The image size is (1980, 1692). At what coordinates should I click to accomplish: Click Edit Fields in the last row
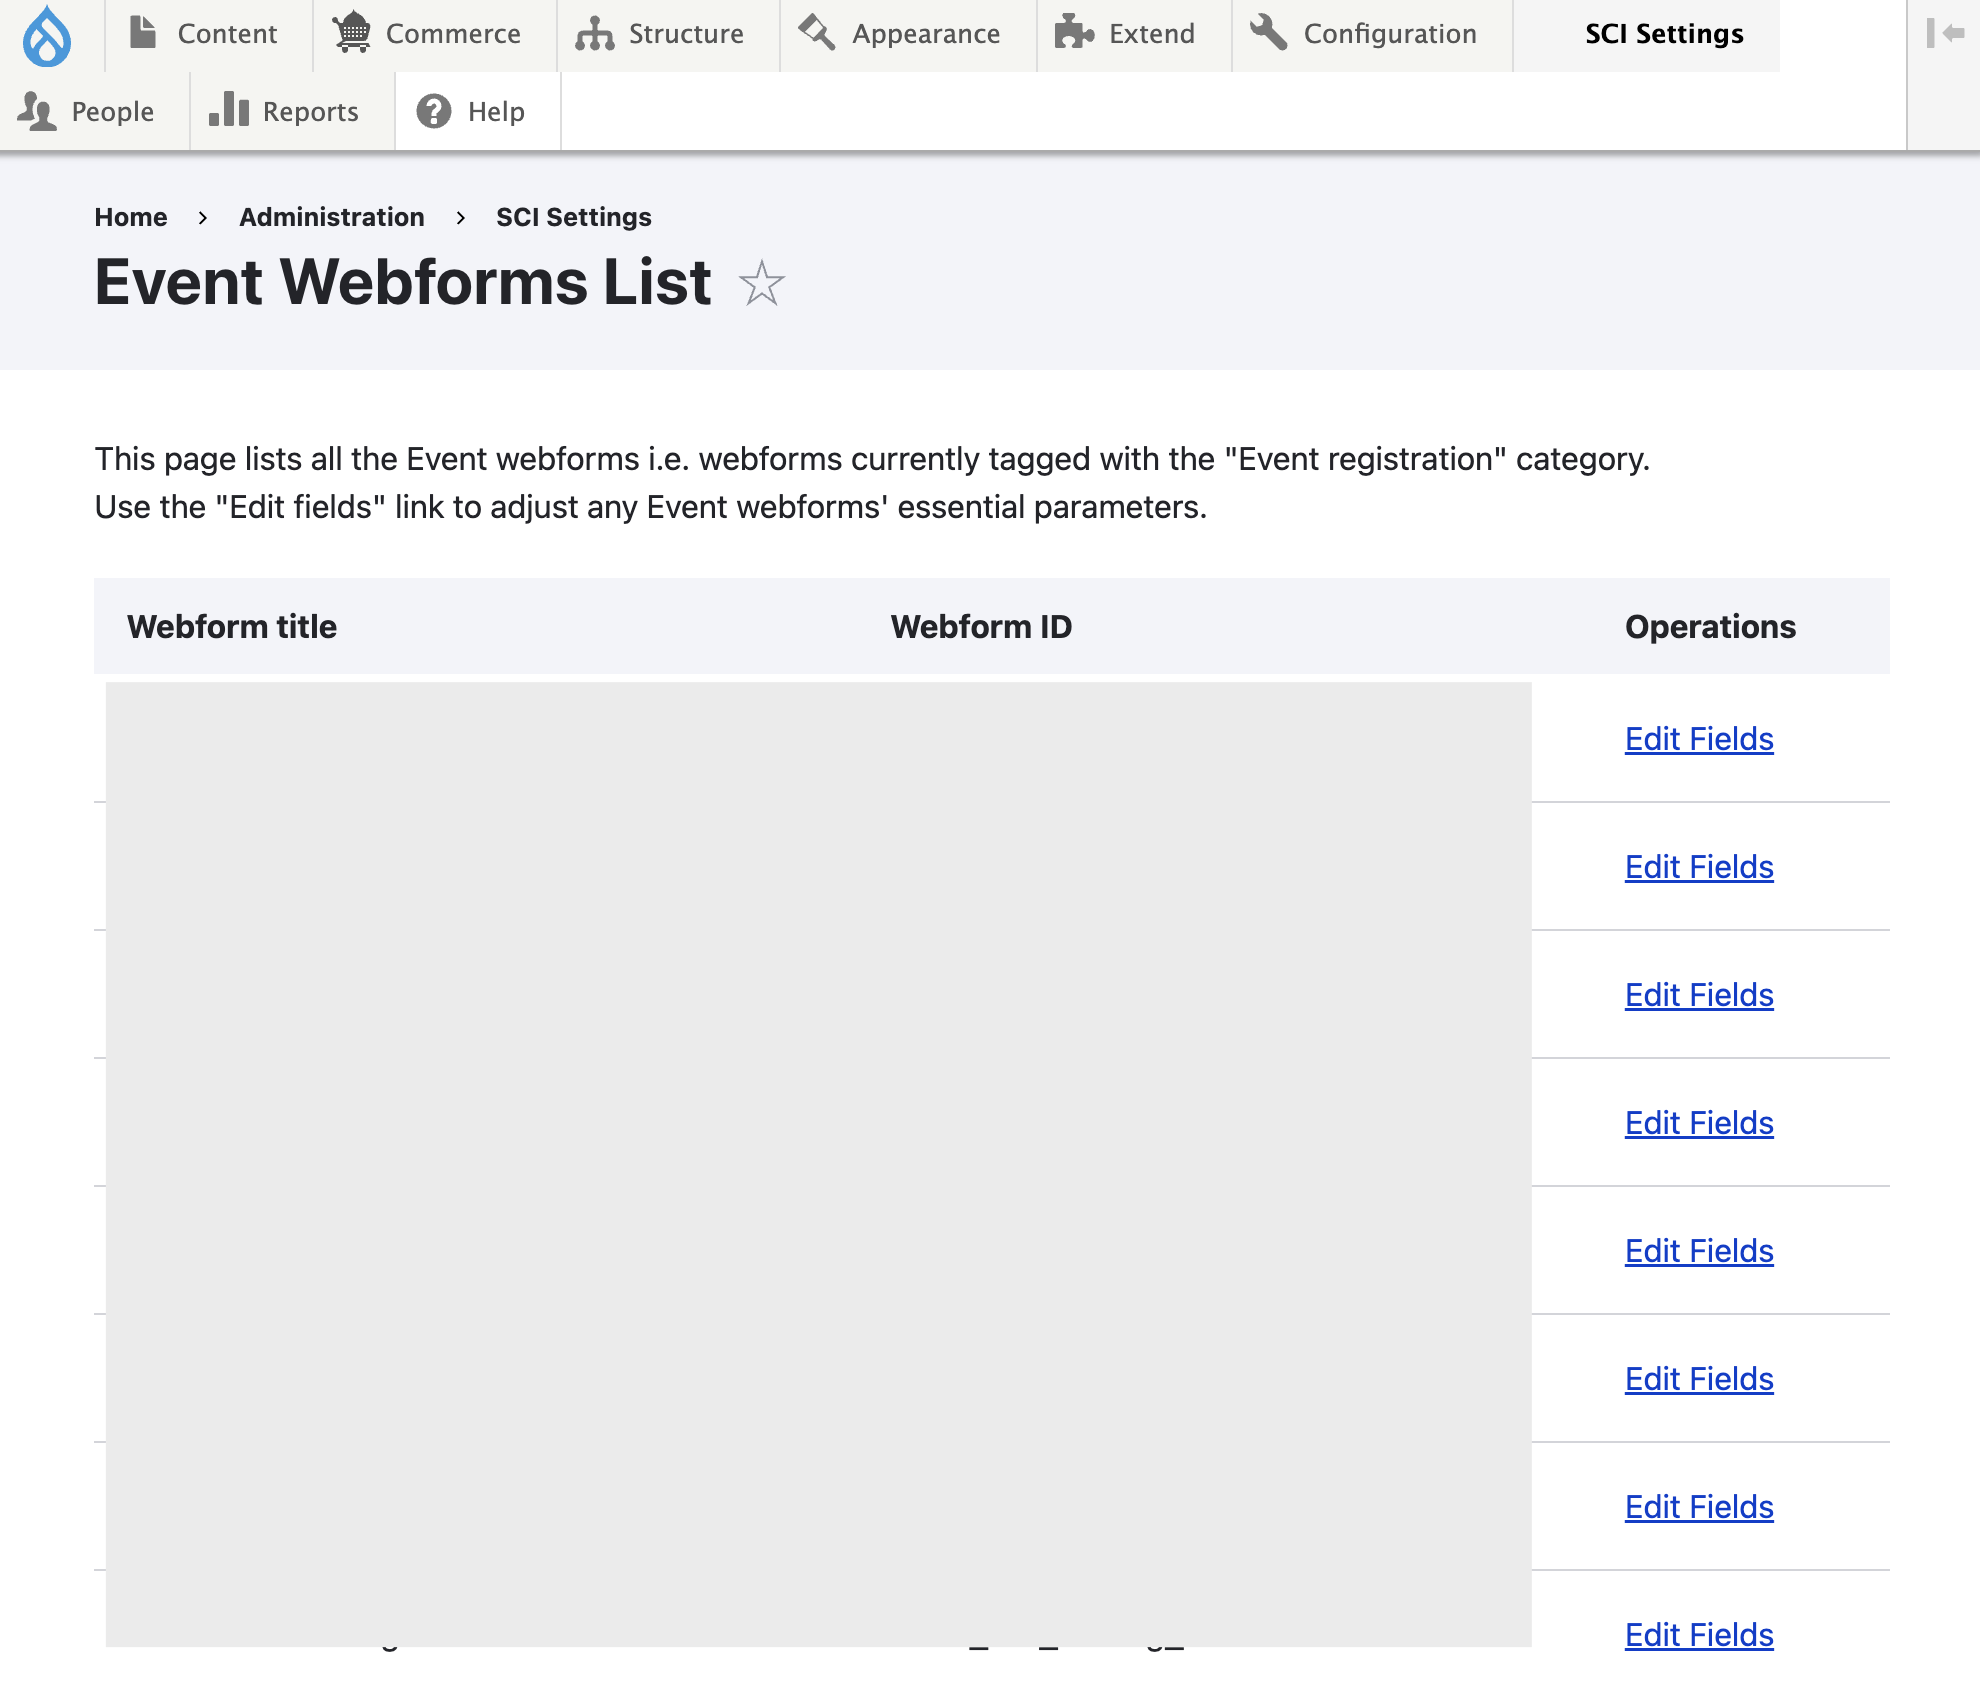coord(1699,1635)
